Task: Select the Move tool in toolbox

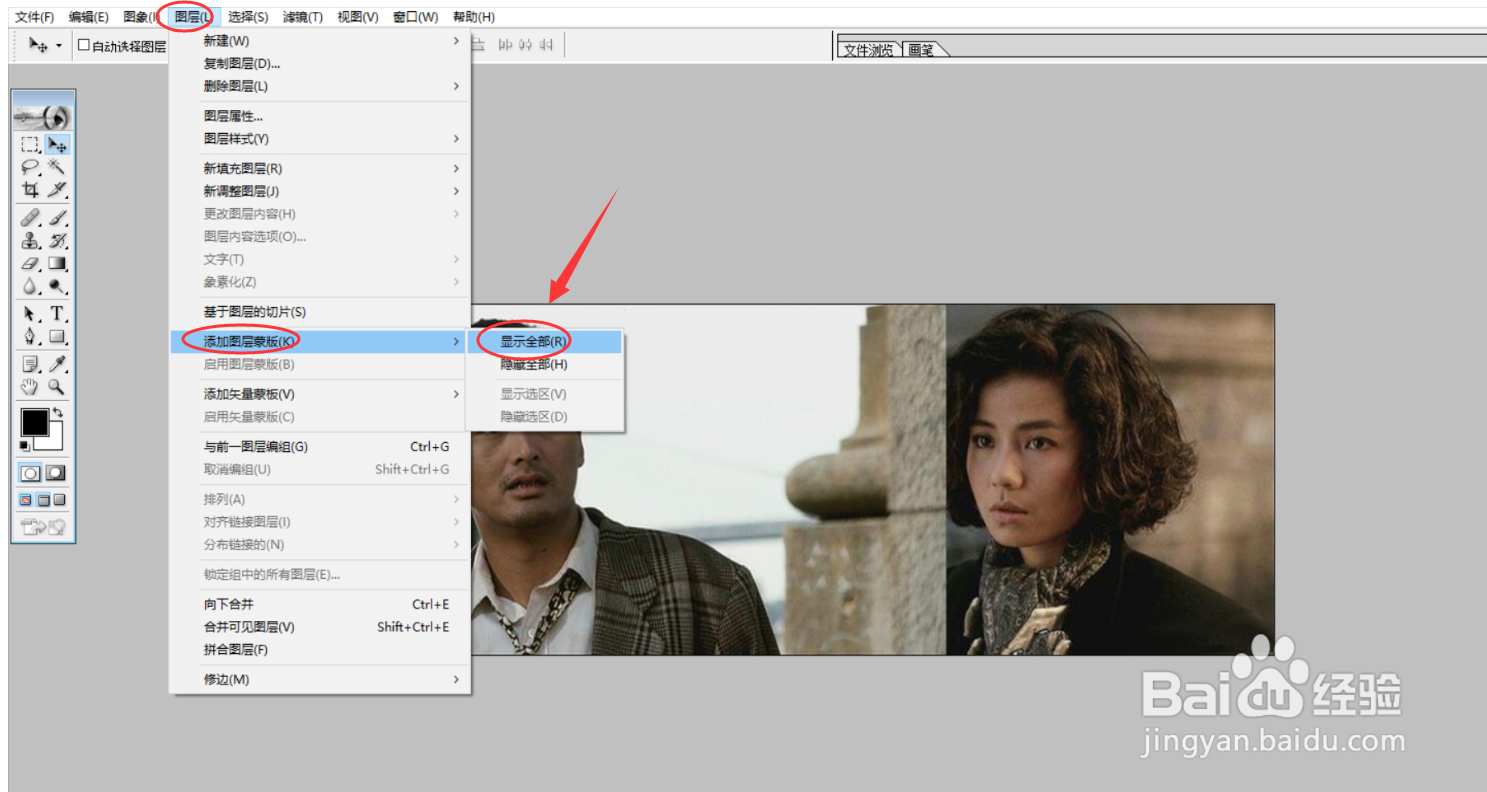Action: coord(57,145)
